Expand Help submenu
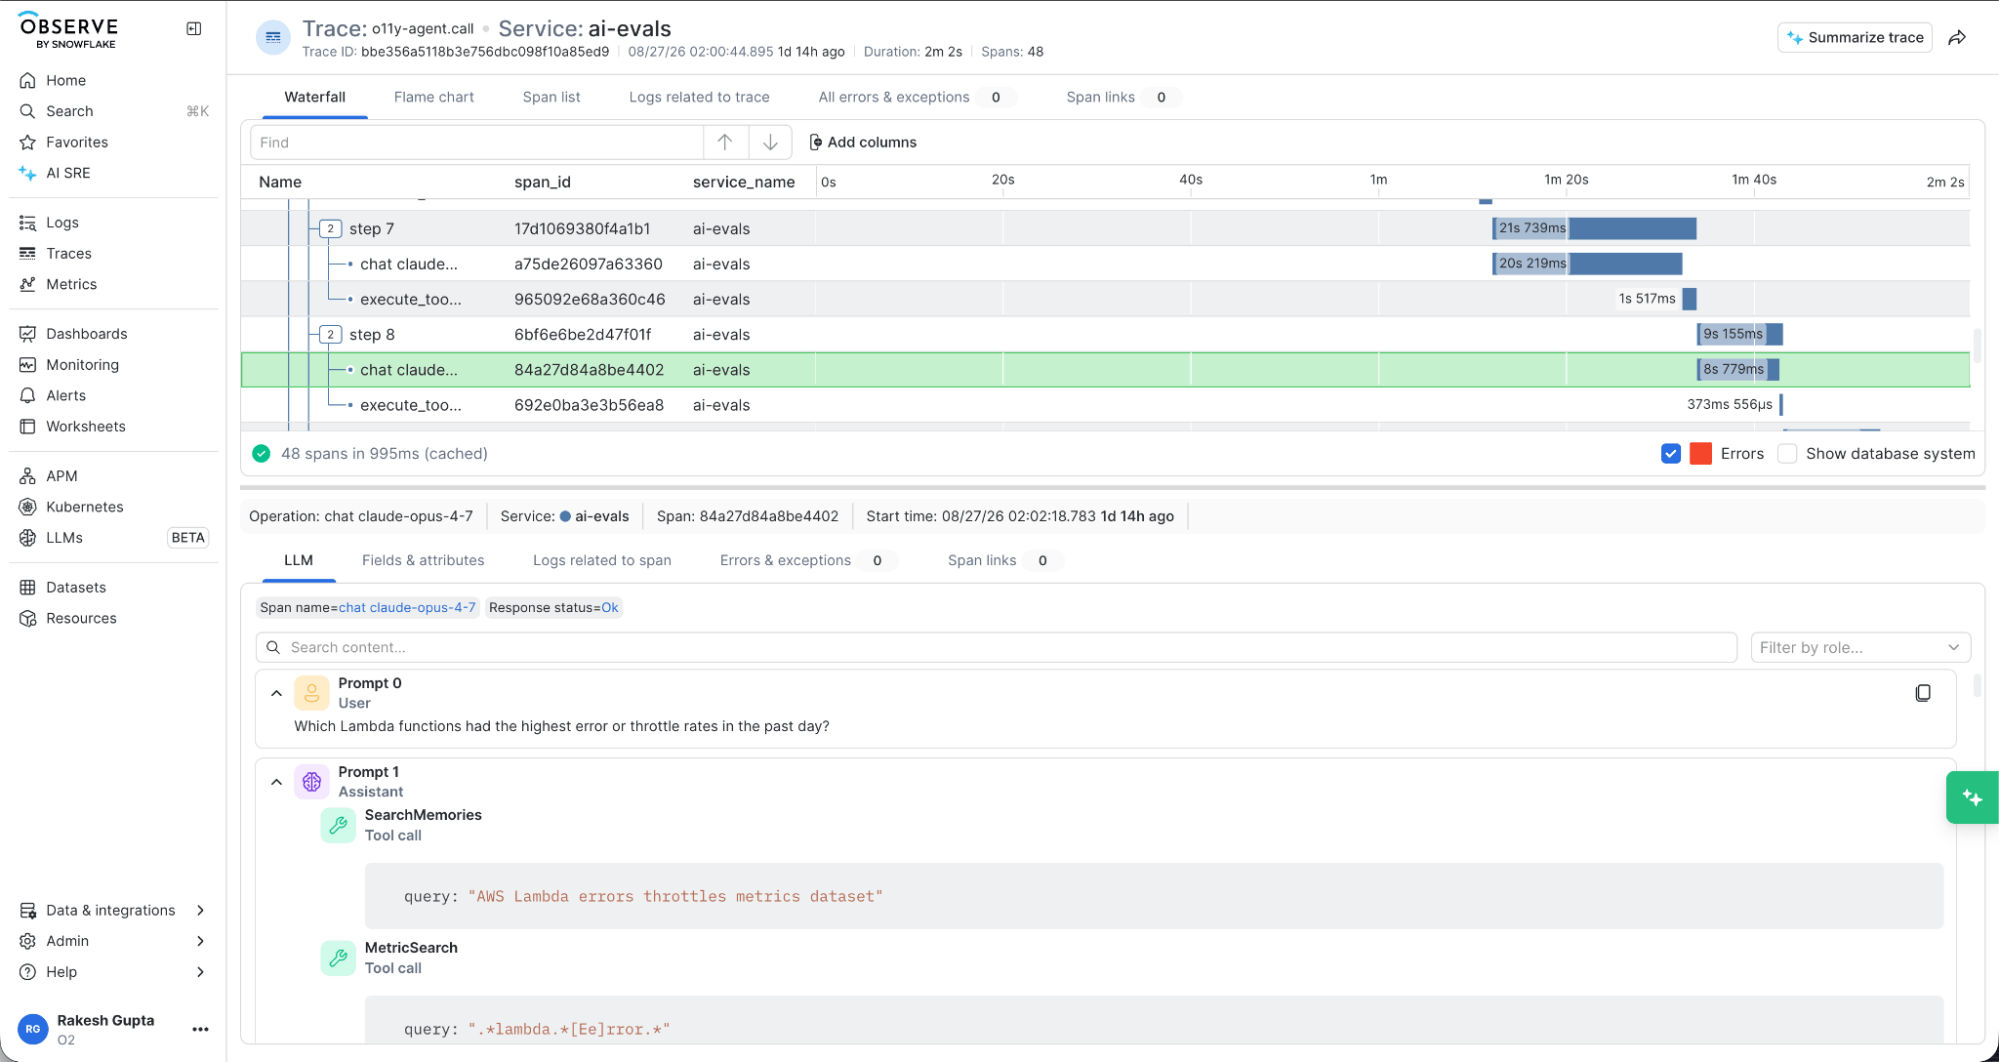 (x=111, y=972)
